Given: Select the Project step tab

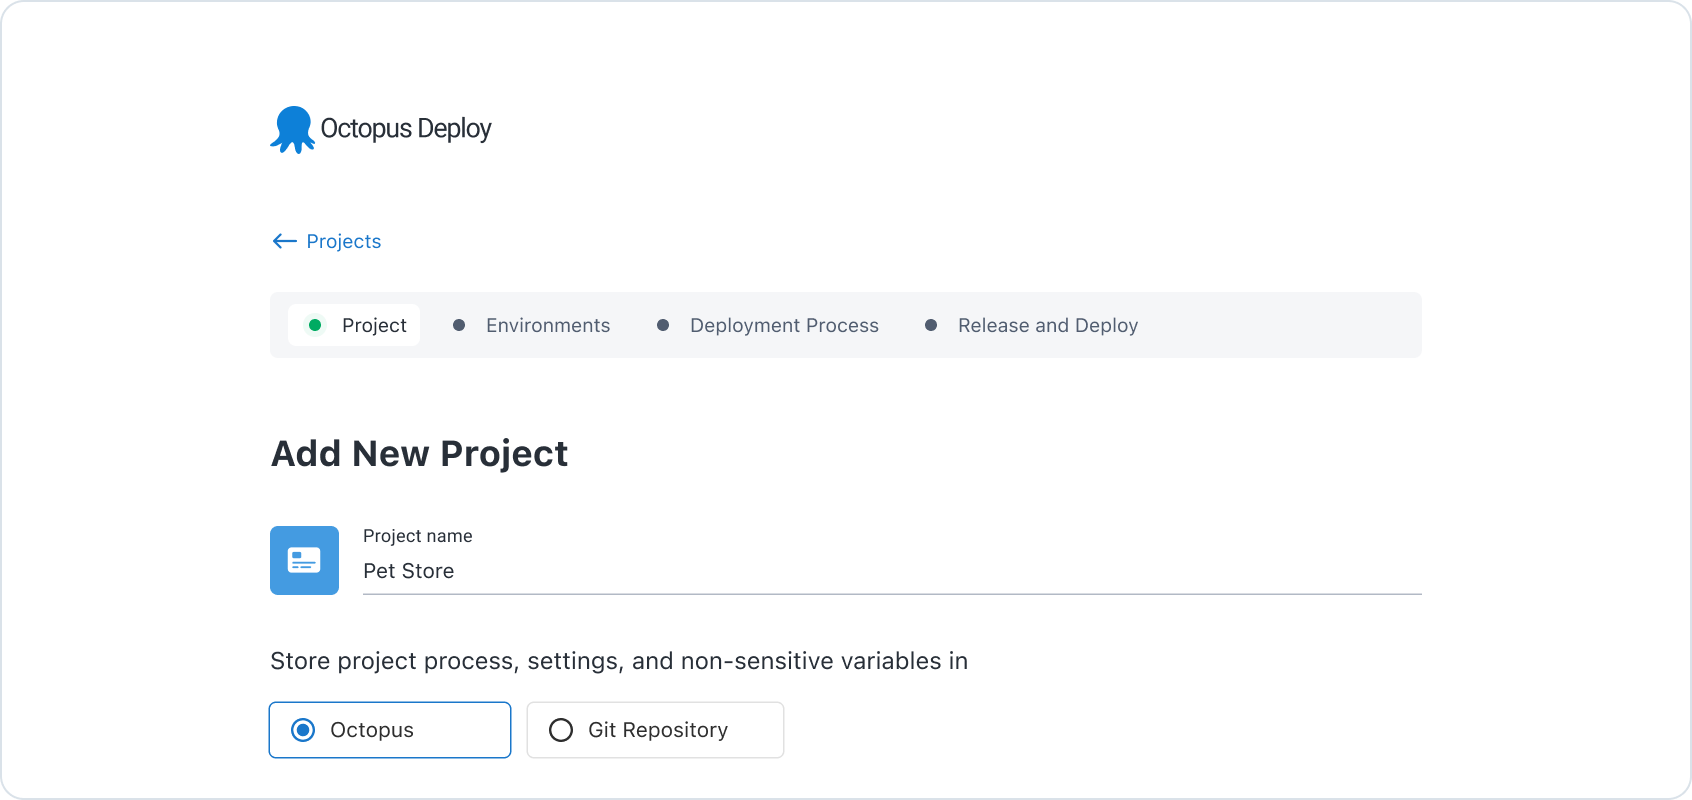Looking at the screenshot, I should tap(354, 325).
